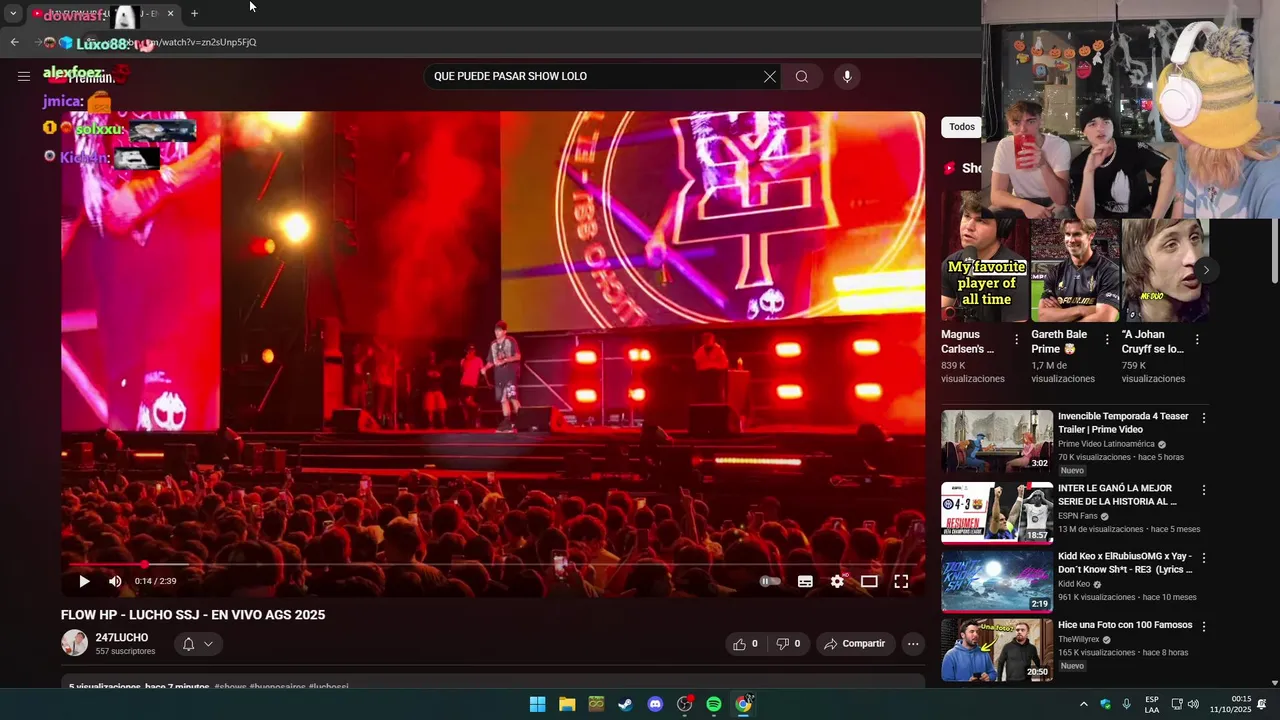Launch the Minecraft taskbar icon
This screenshot has height=720, width=1280.
pos(596,704)
